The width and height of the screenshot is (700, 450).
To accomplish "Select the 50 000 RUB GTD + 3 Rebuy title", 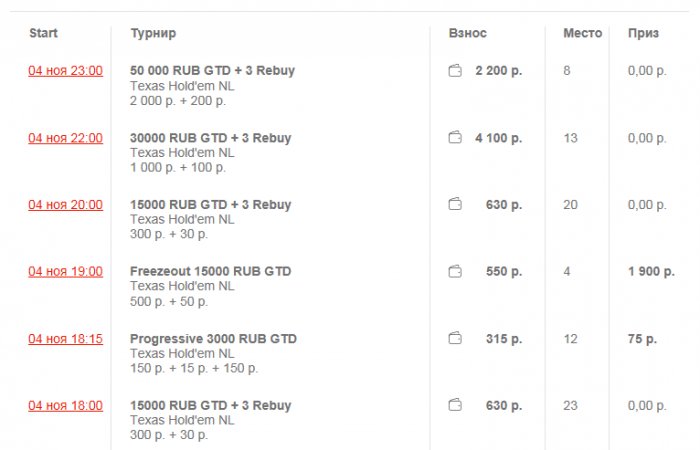I will [x=212, y=71].
